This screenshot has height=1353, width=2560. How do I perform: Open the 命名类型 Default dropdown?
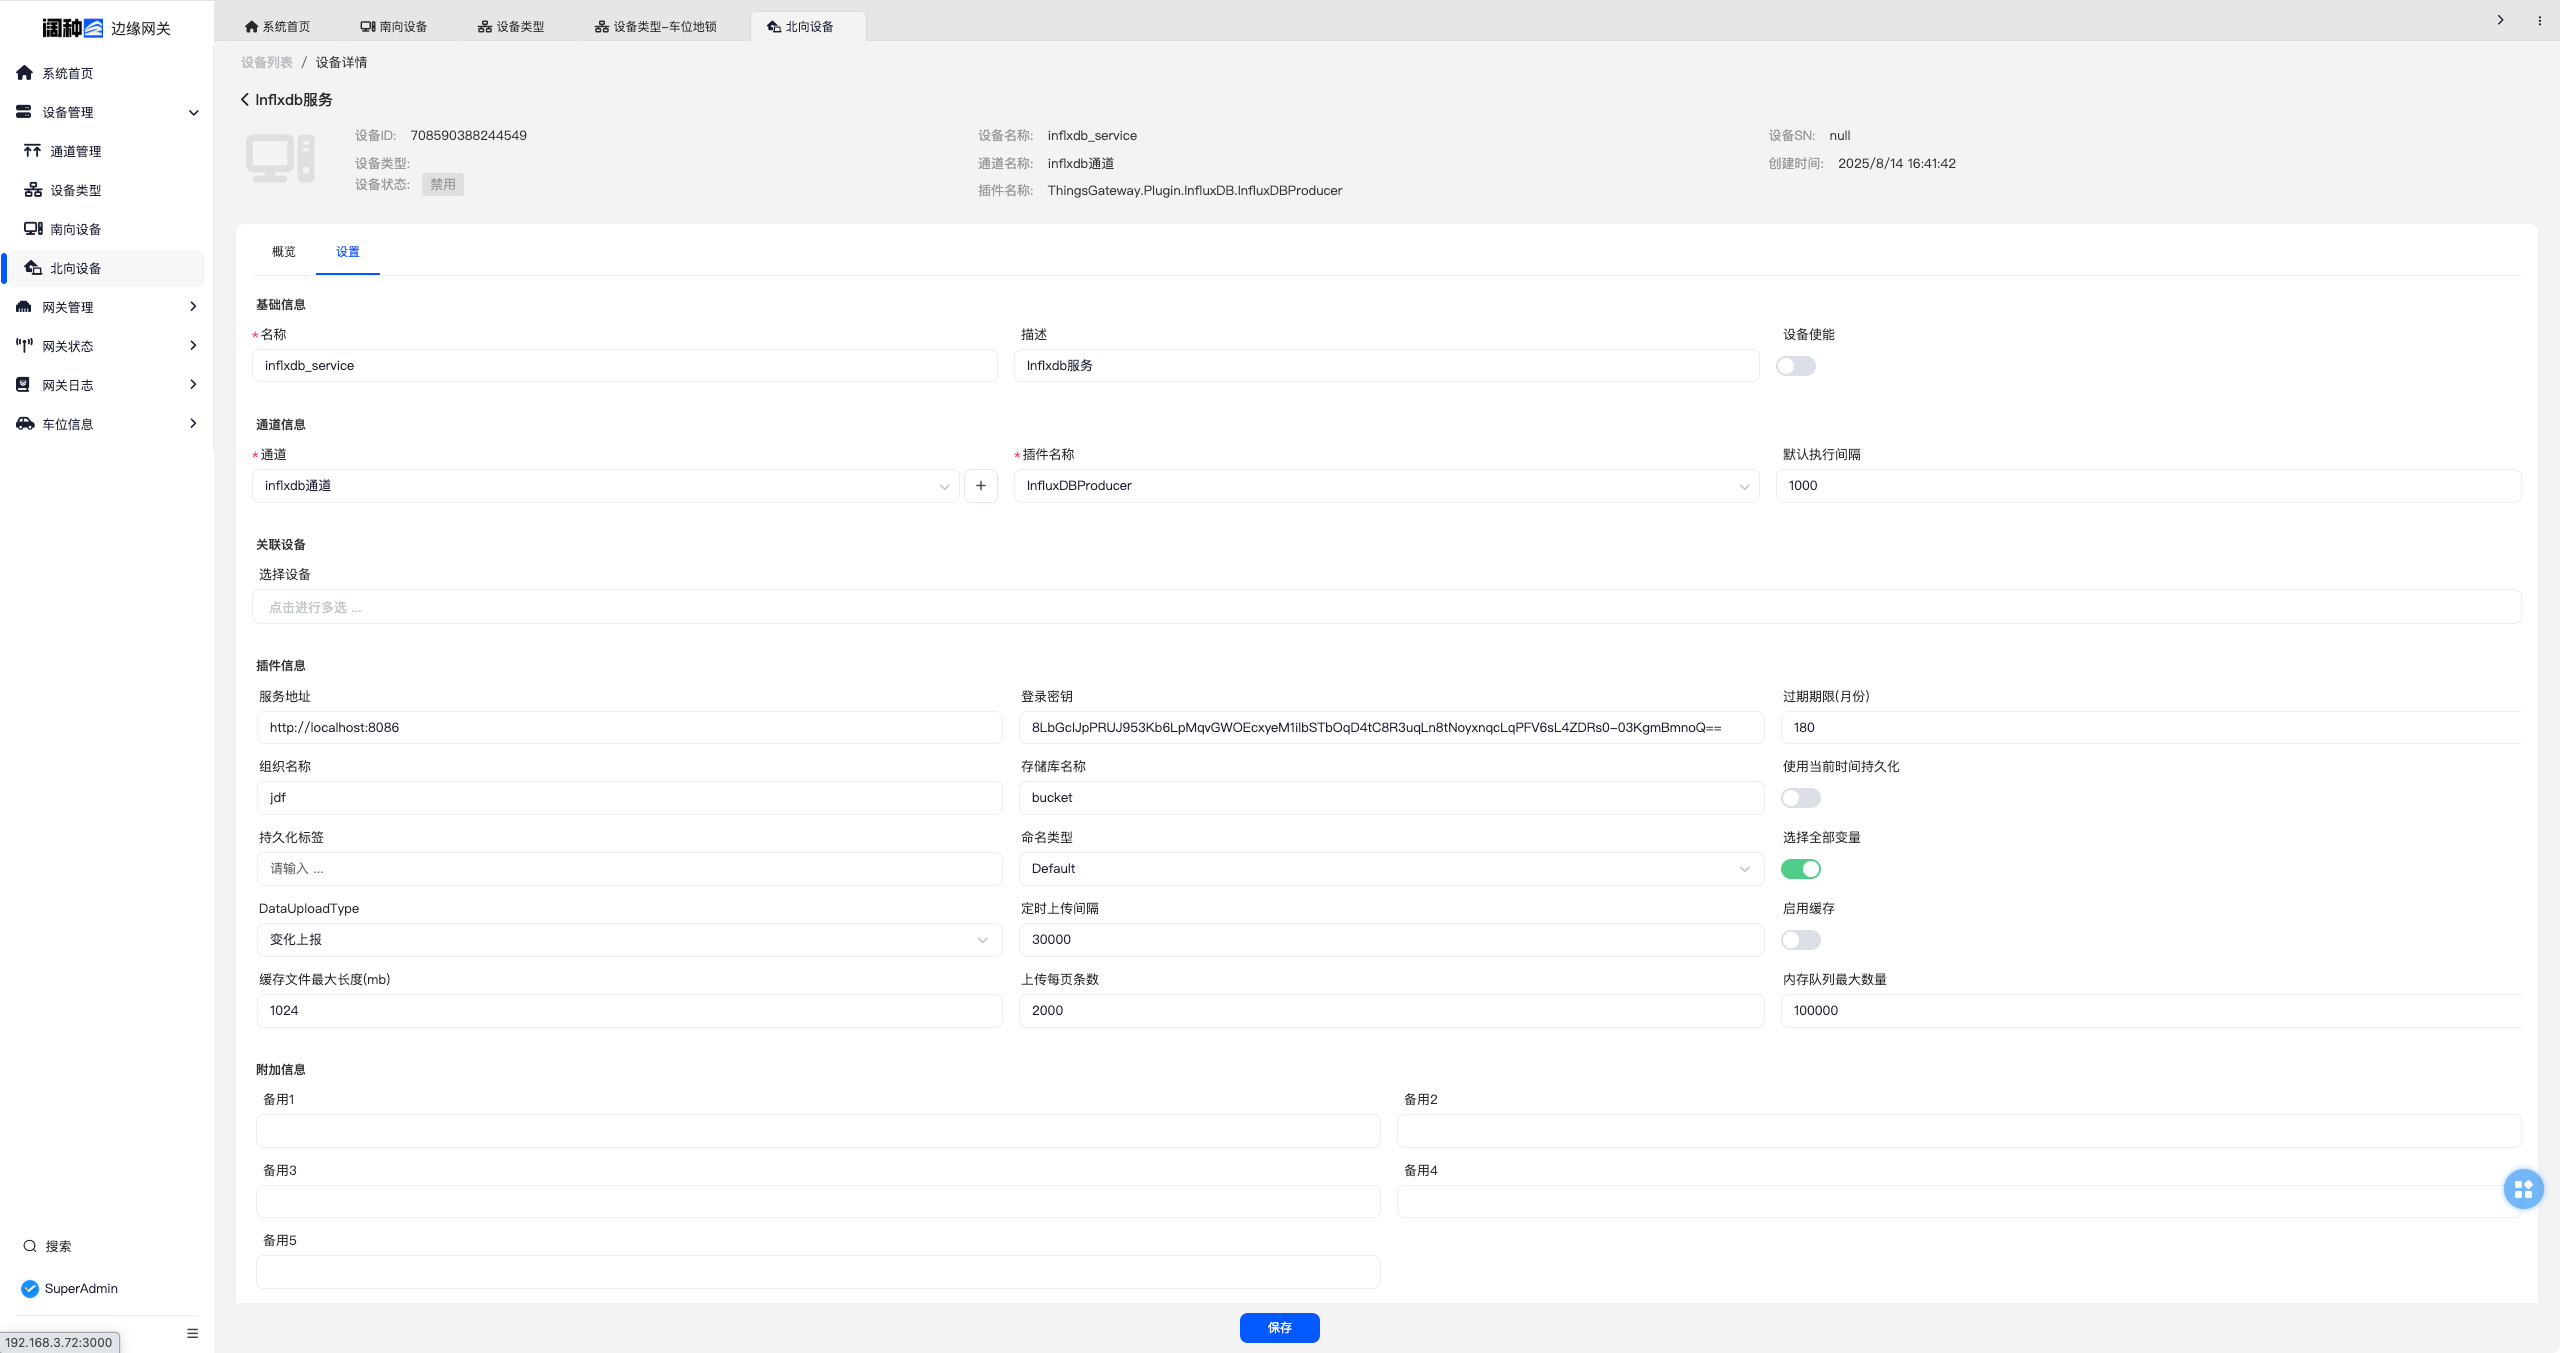pyautogui.click(x=1390, y=869)
